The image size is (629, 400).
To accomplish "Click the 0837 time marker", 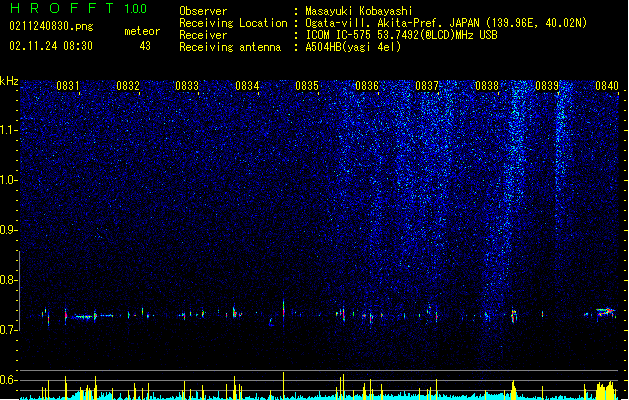I will click(x=427, y=86).
